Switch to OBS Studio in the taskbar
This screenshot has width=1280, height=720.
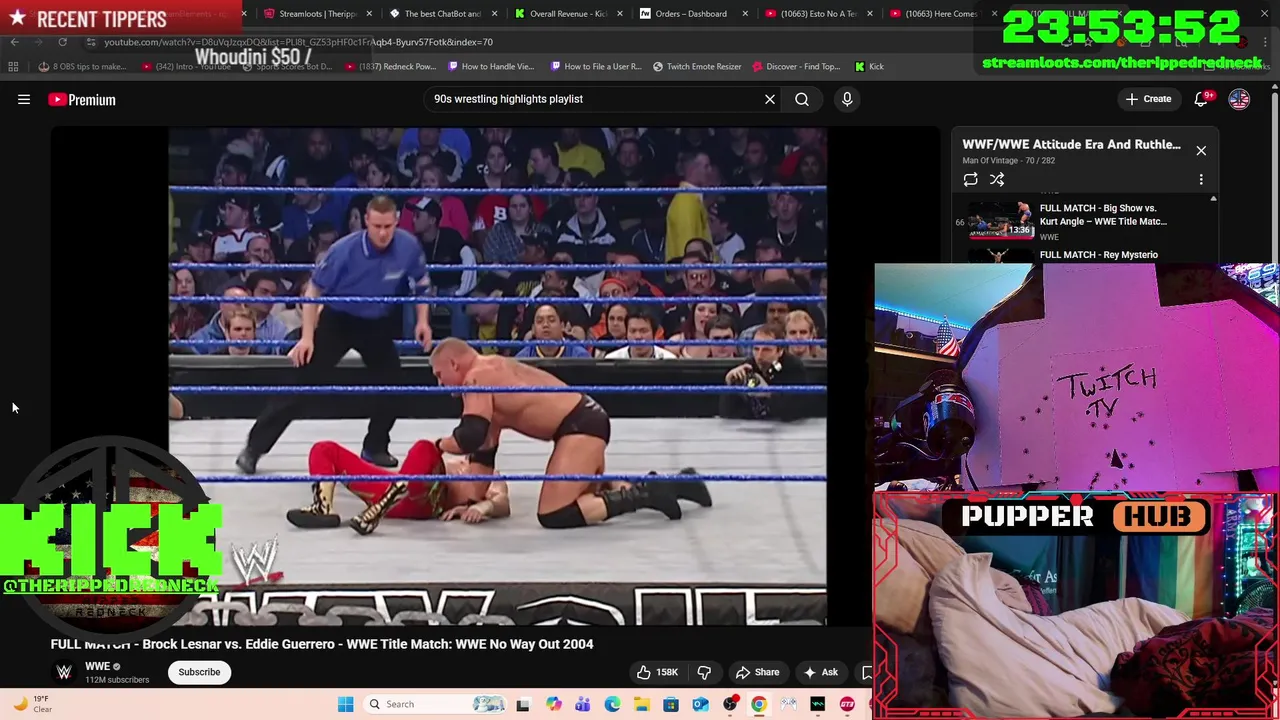pyautogui.click(x=730, y=704)
